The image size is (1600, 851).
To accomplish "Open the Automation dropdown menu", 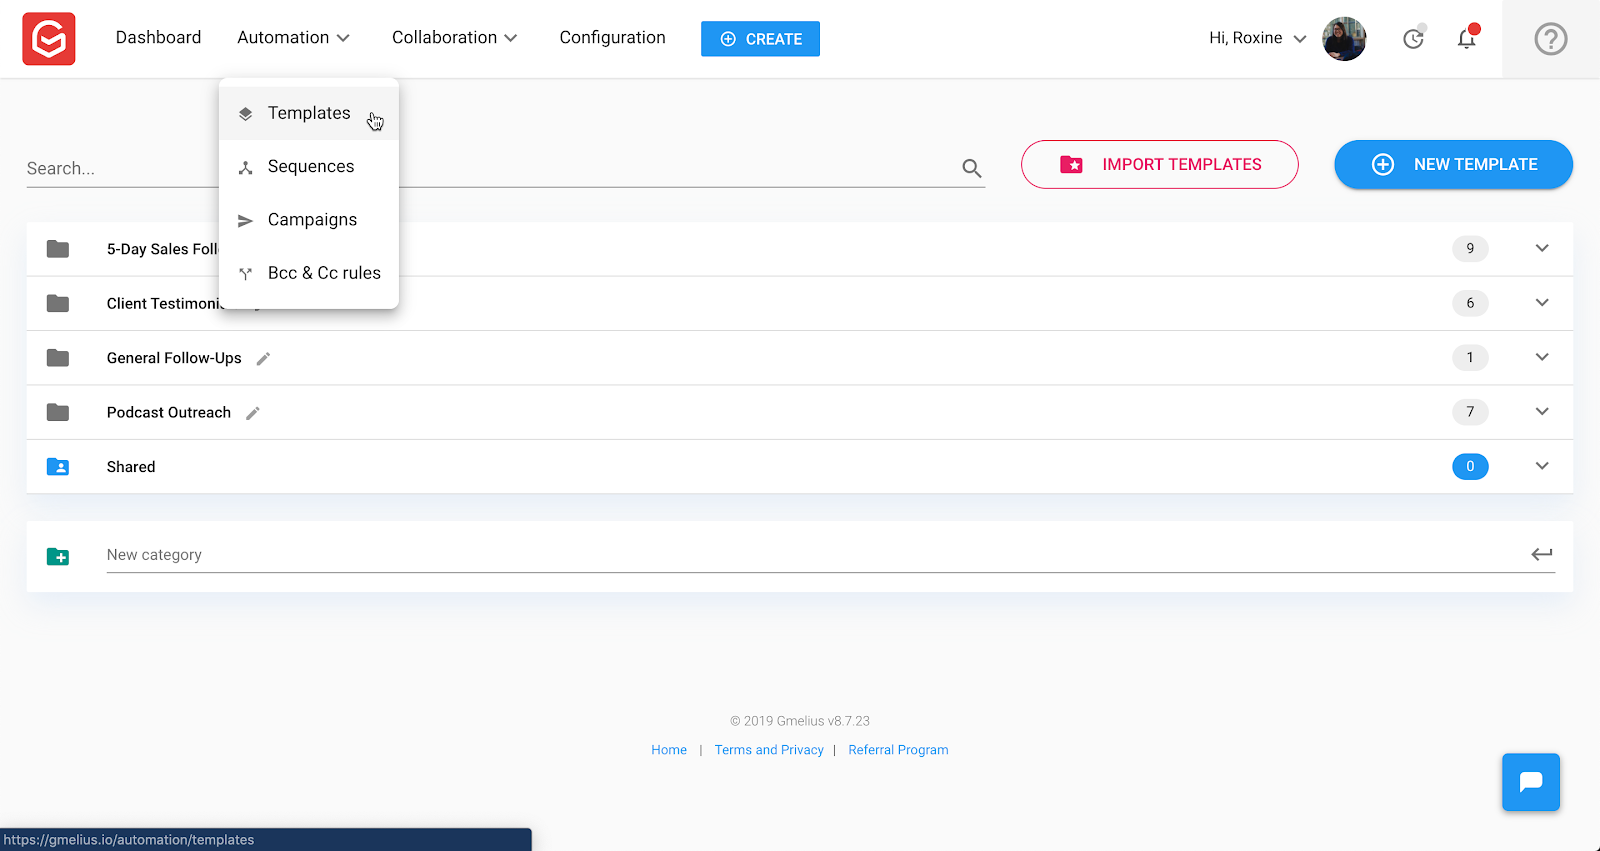I will click(293, 37).
